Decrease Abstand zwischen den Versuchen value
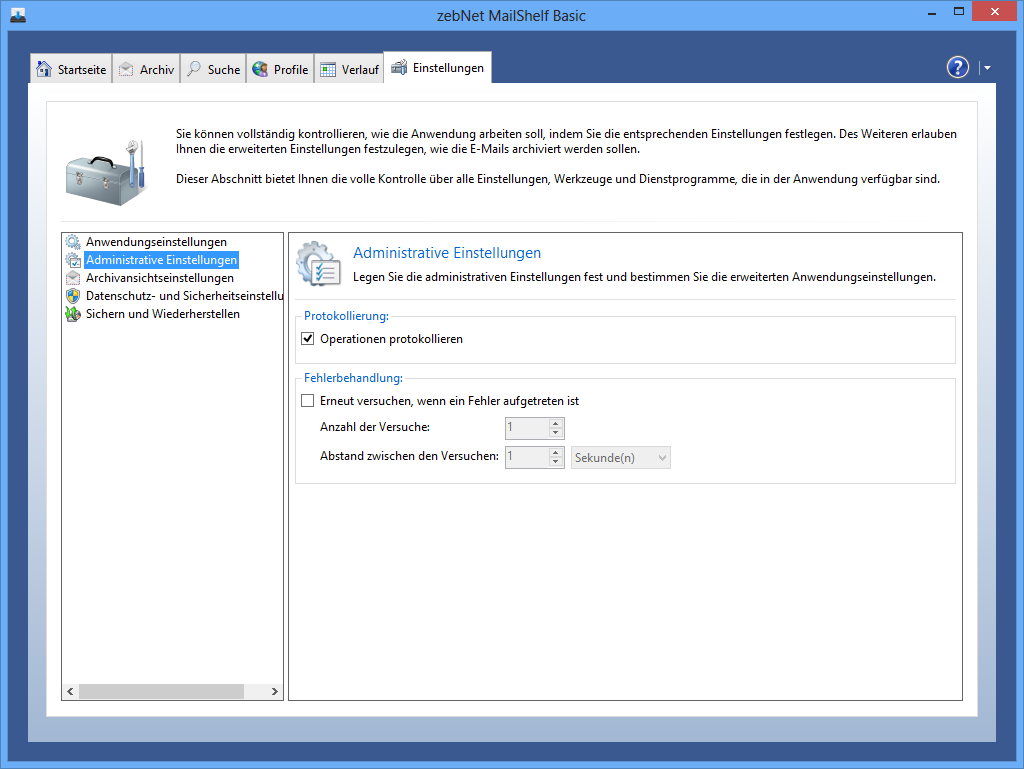 [x=555, y=462]
